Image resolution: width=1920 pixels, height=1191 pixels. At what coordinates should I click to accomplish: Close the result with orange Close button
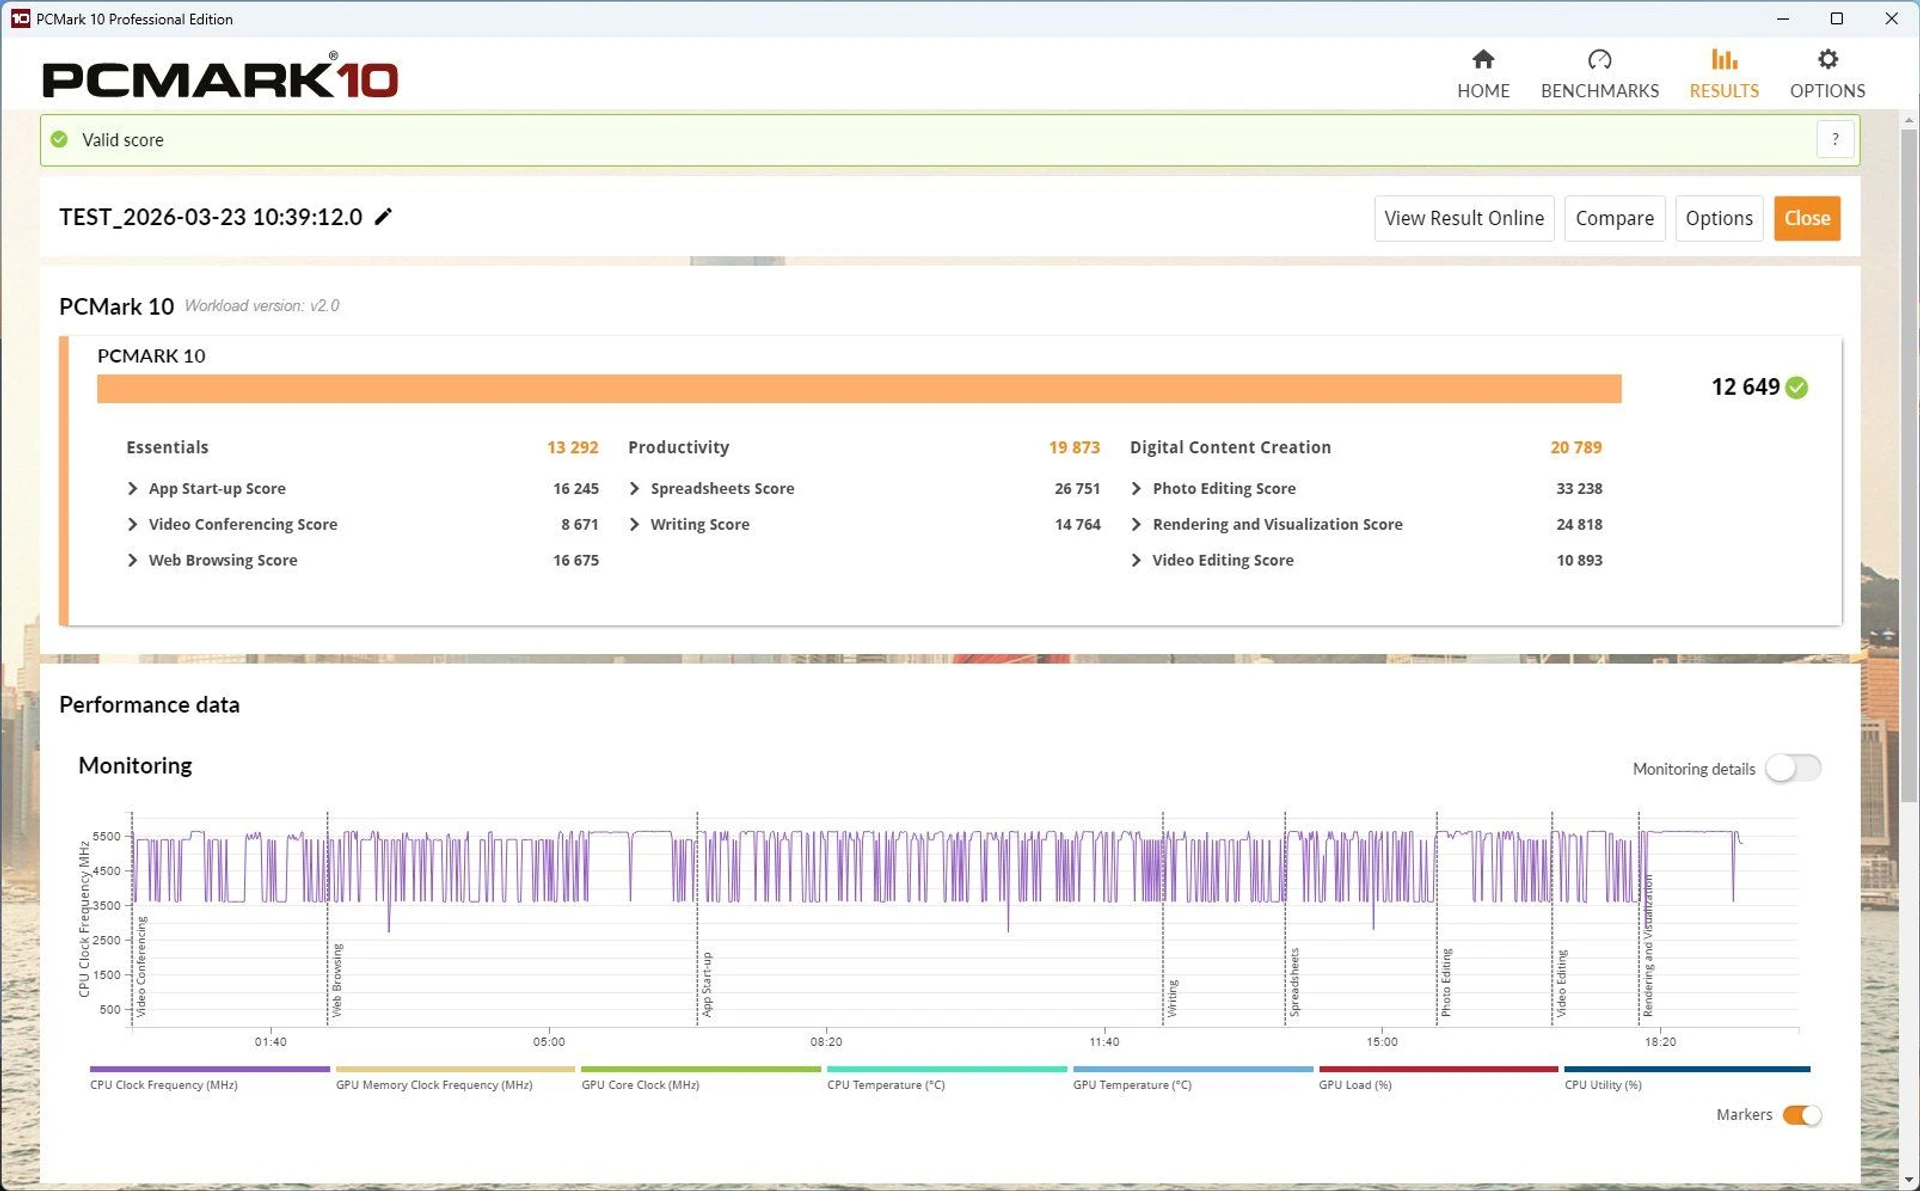[1807, 218]
